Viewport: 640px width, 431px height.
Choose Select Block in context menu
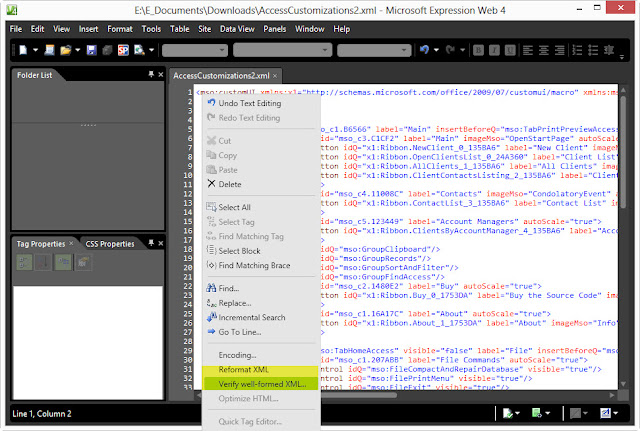261,251
